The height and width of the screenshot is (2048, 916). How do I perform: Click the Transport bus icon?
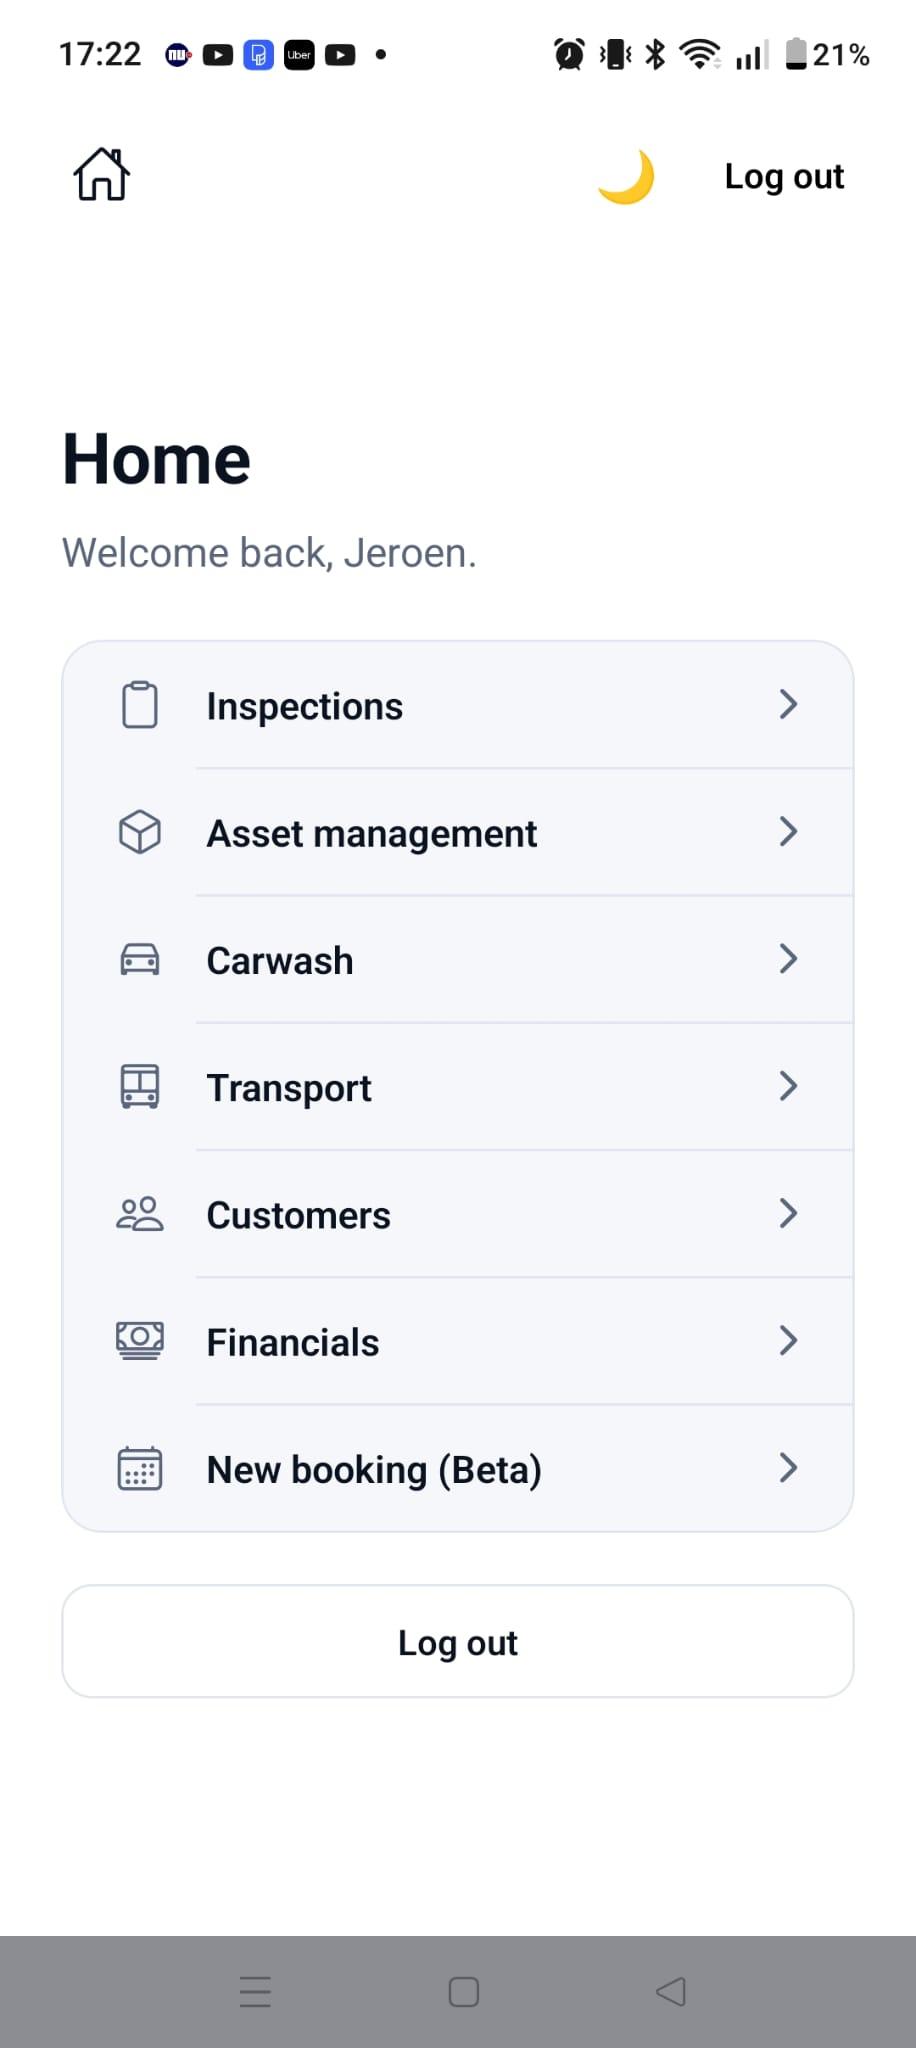140,1086
